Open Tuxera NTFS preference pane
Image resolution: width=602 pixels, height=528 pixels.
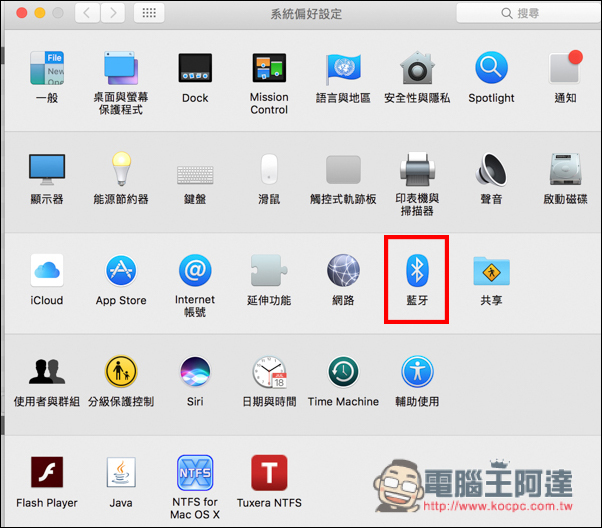(269, 473)
